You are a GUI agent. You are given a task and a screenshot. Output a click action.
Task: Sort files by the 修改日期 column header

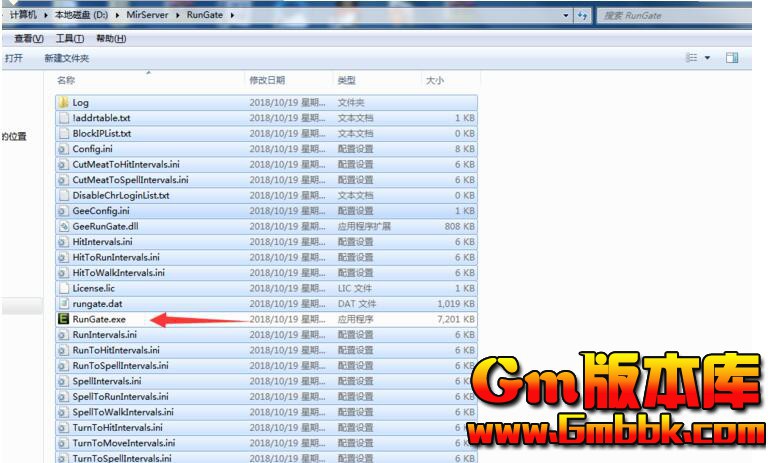[267, 80]
